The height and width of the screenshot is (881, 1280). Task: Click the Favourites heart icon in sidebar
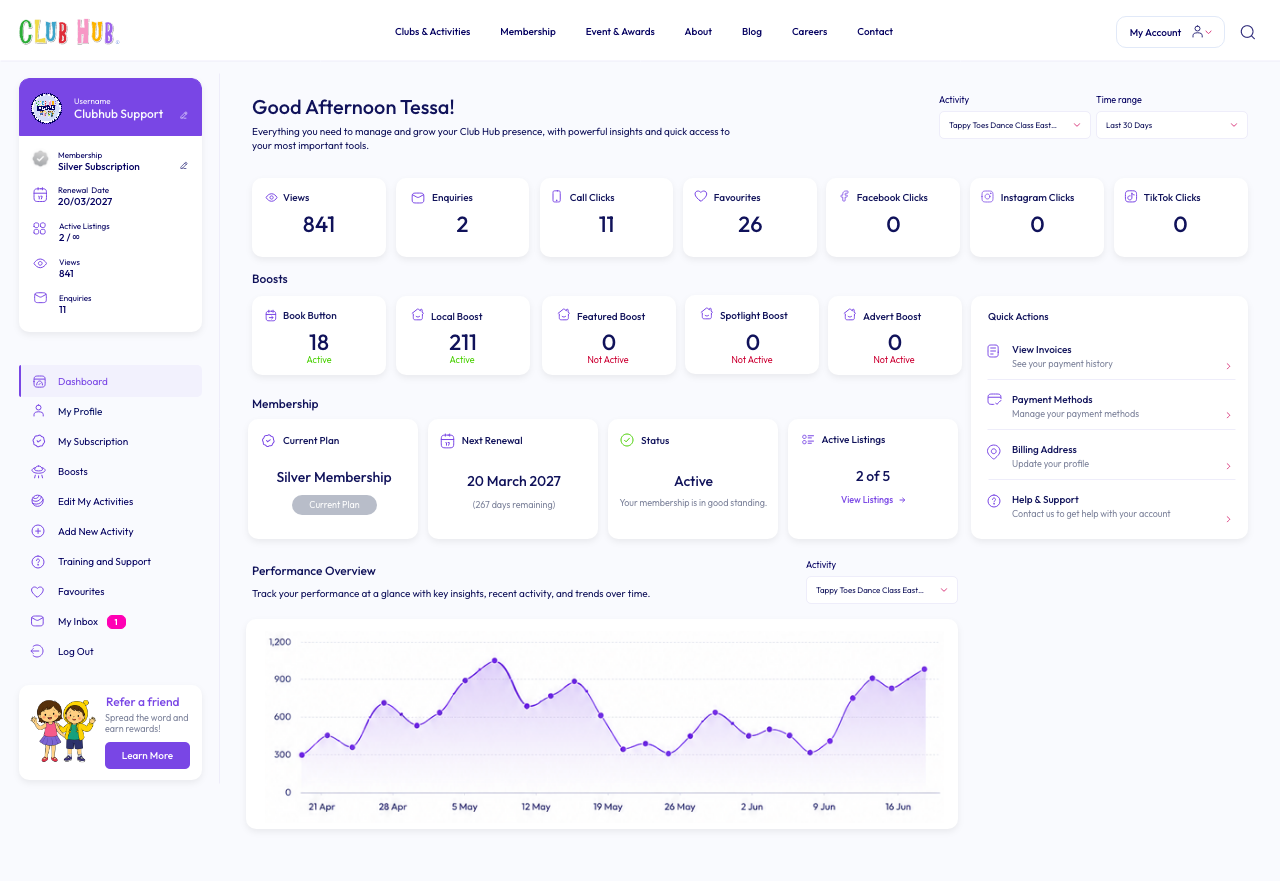[x=38, y=591]
